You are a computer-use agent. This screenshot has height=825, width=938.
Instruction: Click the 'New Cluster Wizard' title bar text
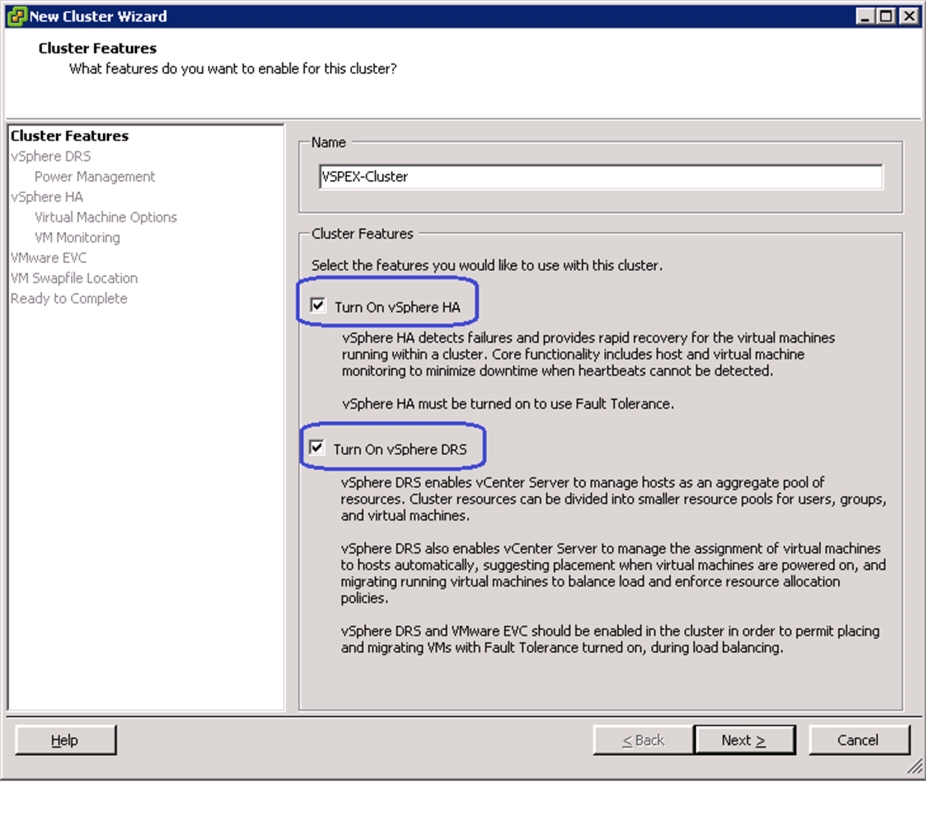(x=98, y=16)
